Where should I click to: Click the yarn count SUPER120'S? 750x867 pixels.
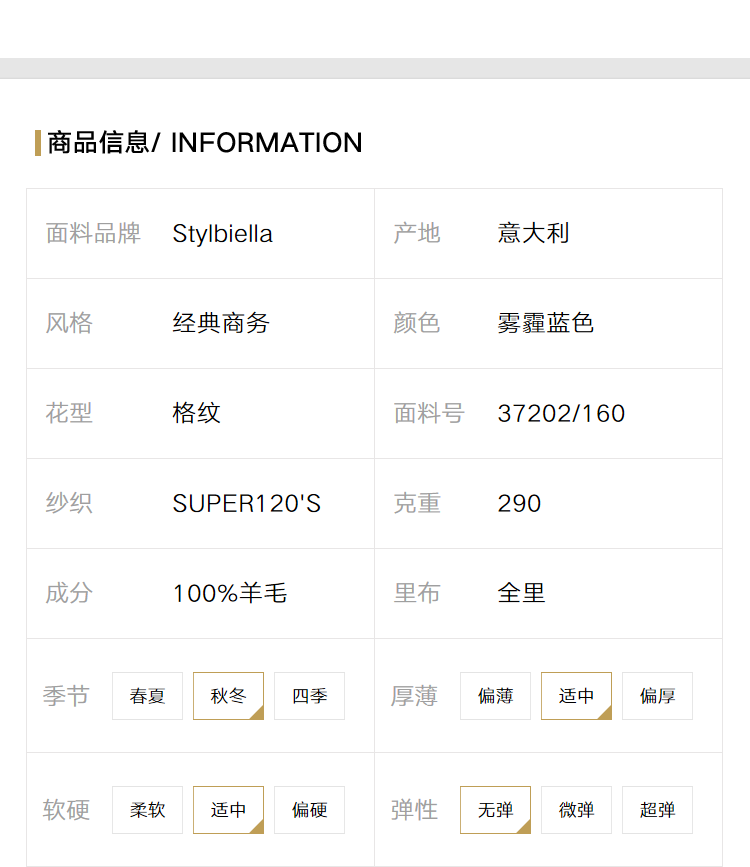tap(247, 503)
